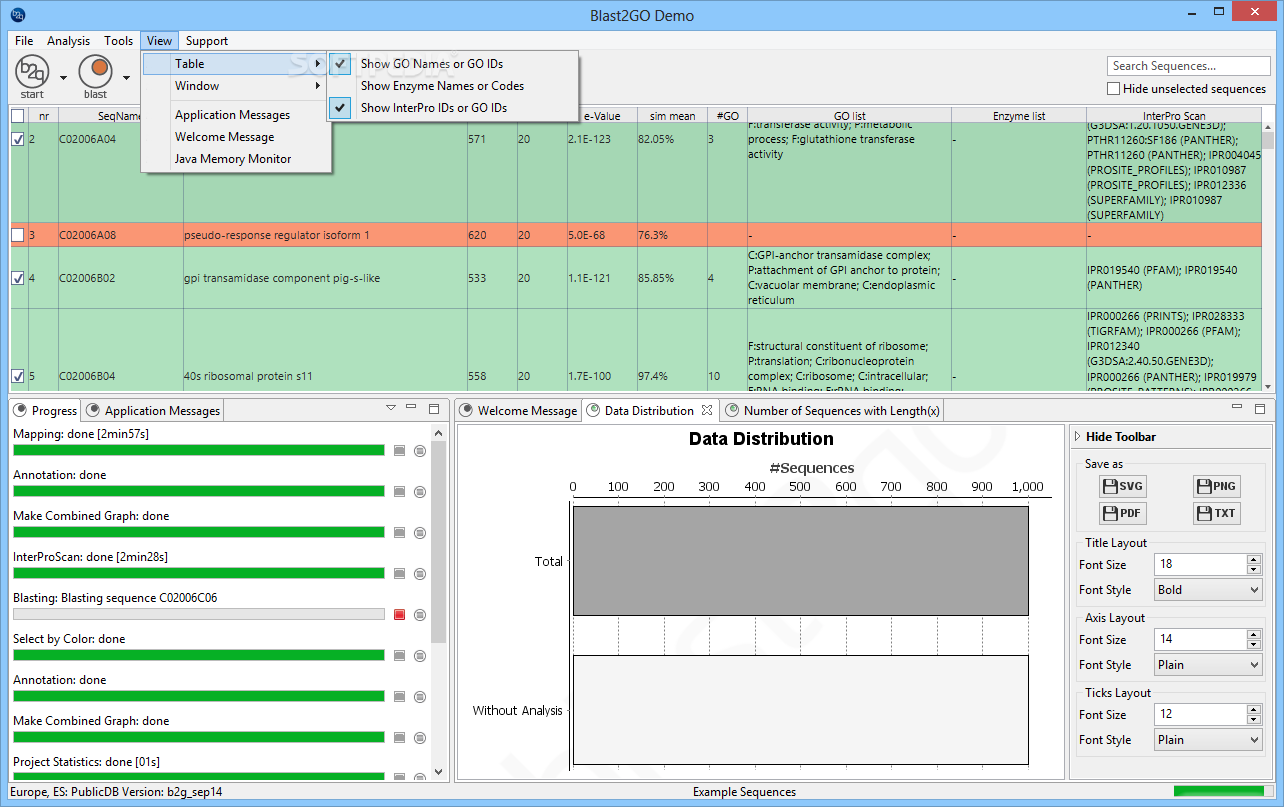
Task: Increase Title Layout font size stepper
Action: 1254,560
